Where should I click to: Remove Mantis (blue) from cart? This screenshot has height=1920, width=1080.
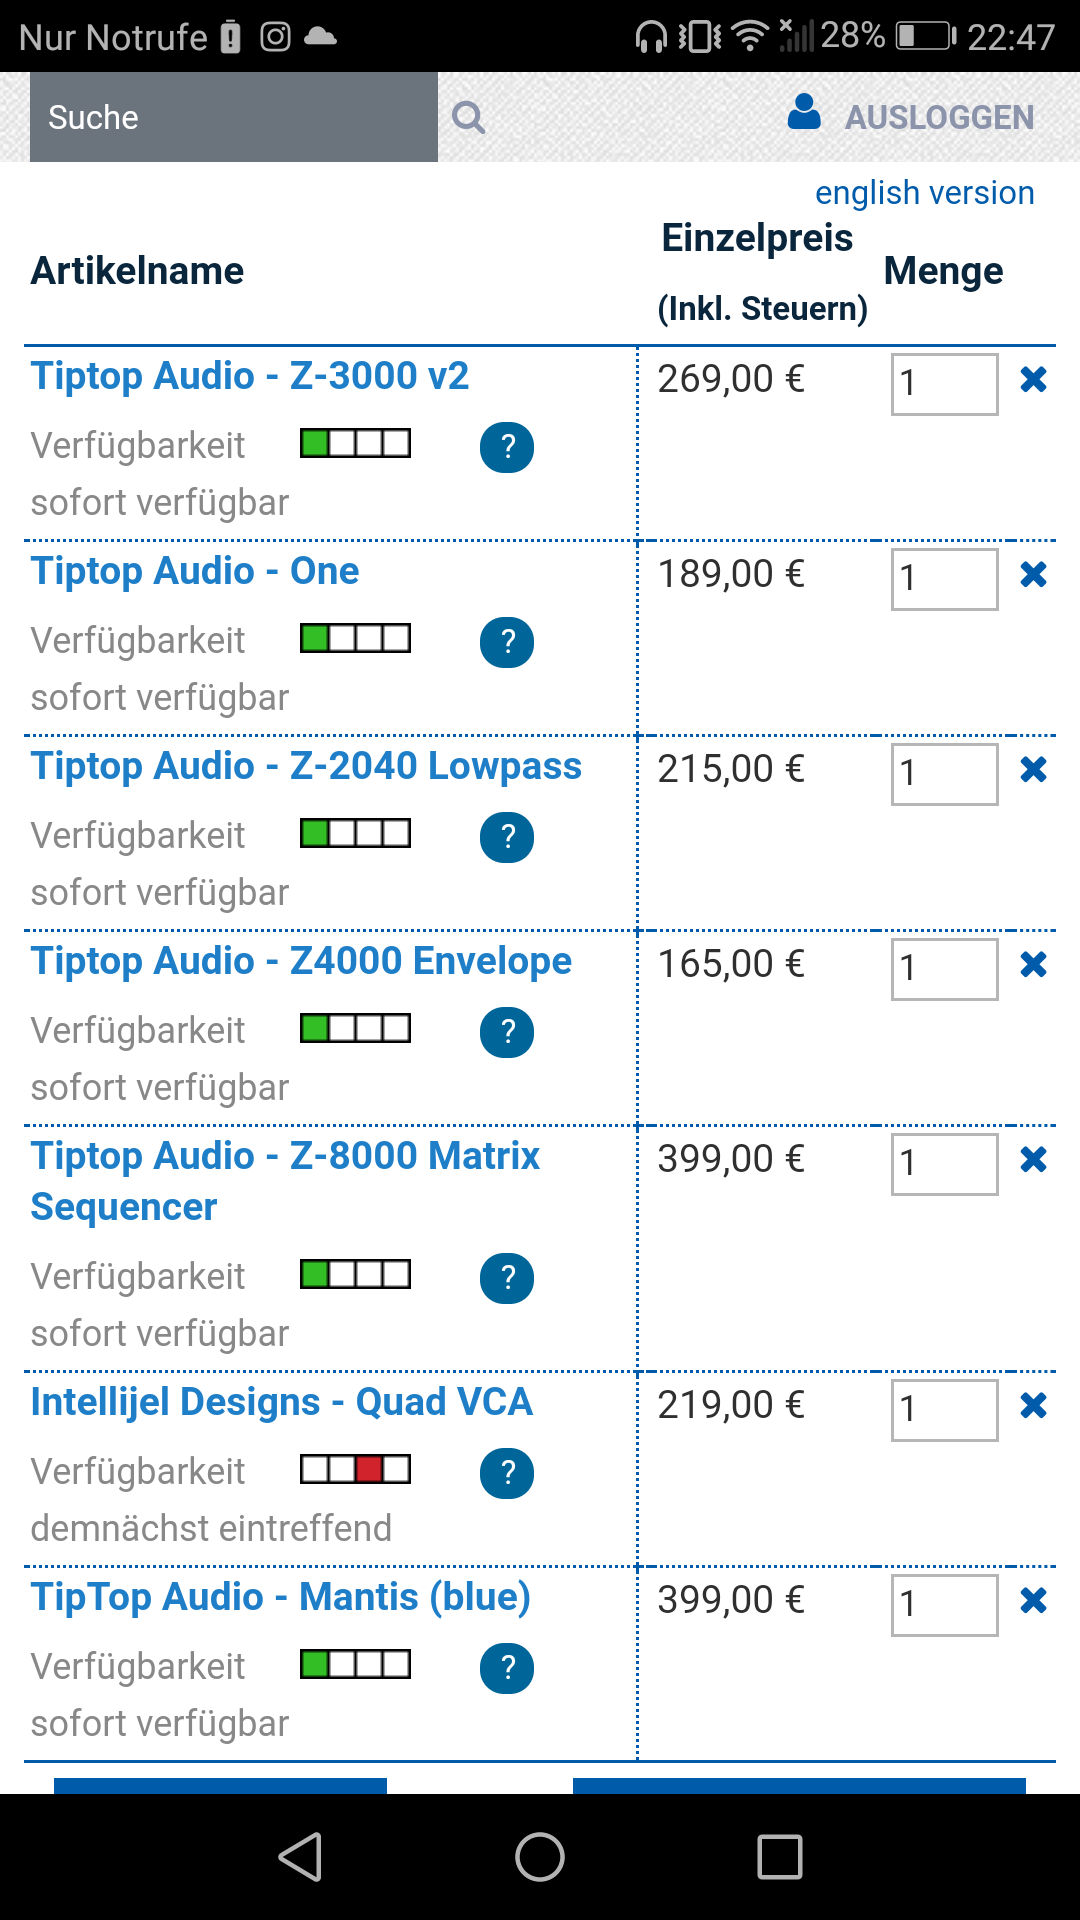1033,1600
